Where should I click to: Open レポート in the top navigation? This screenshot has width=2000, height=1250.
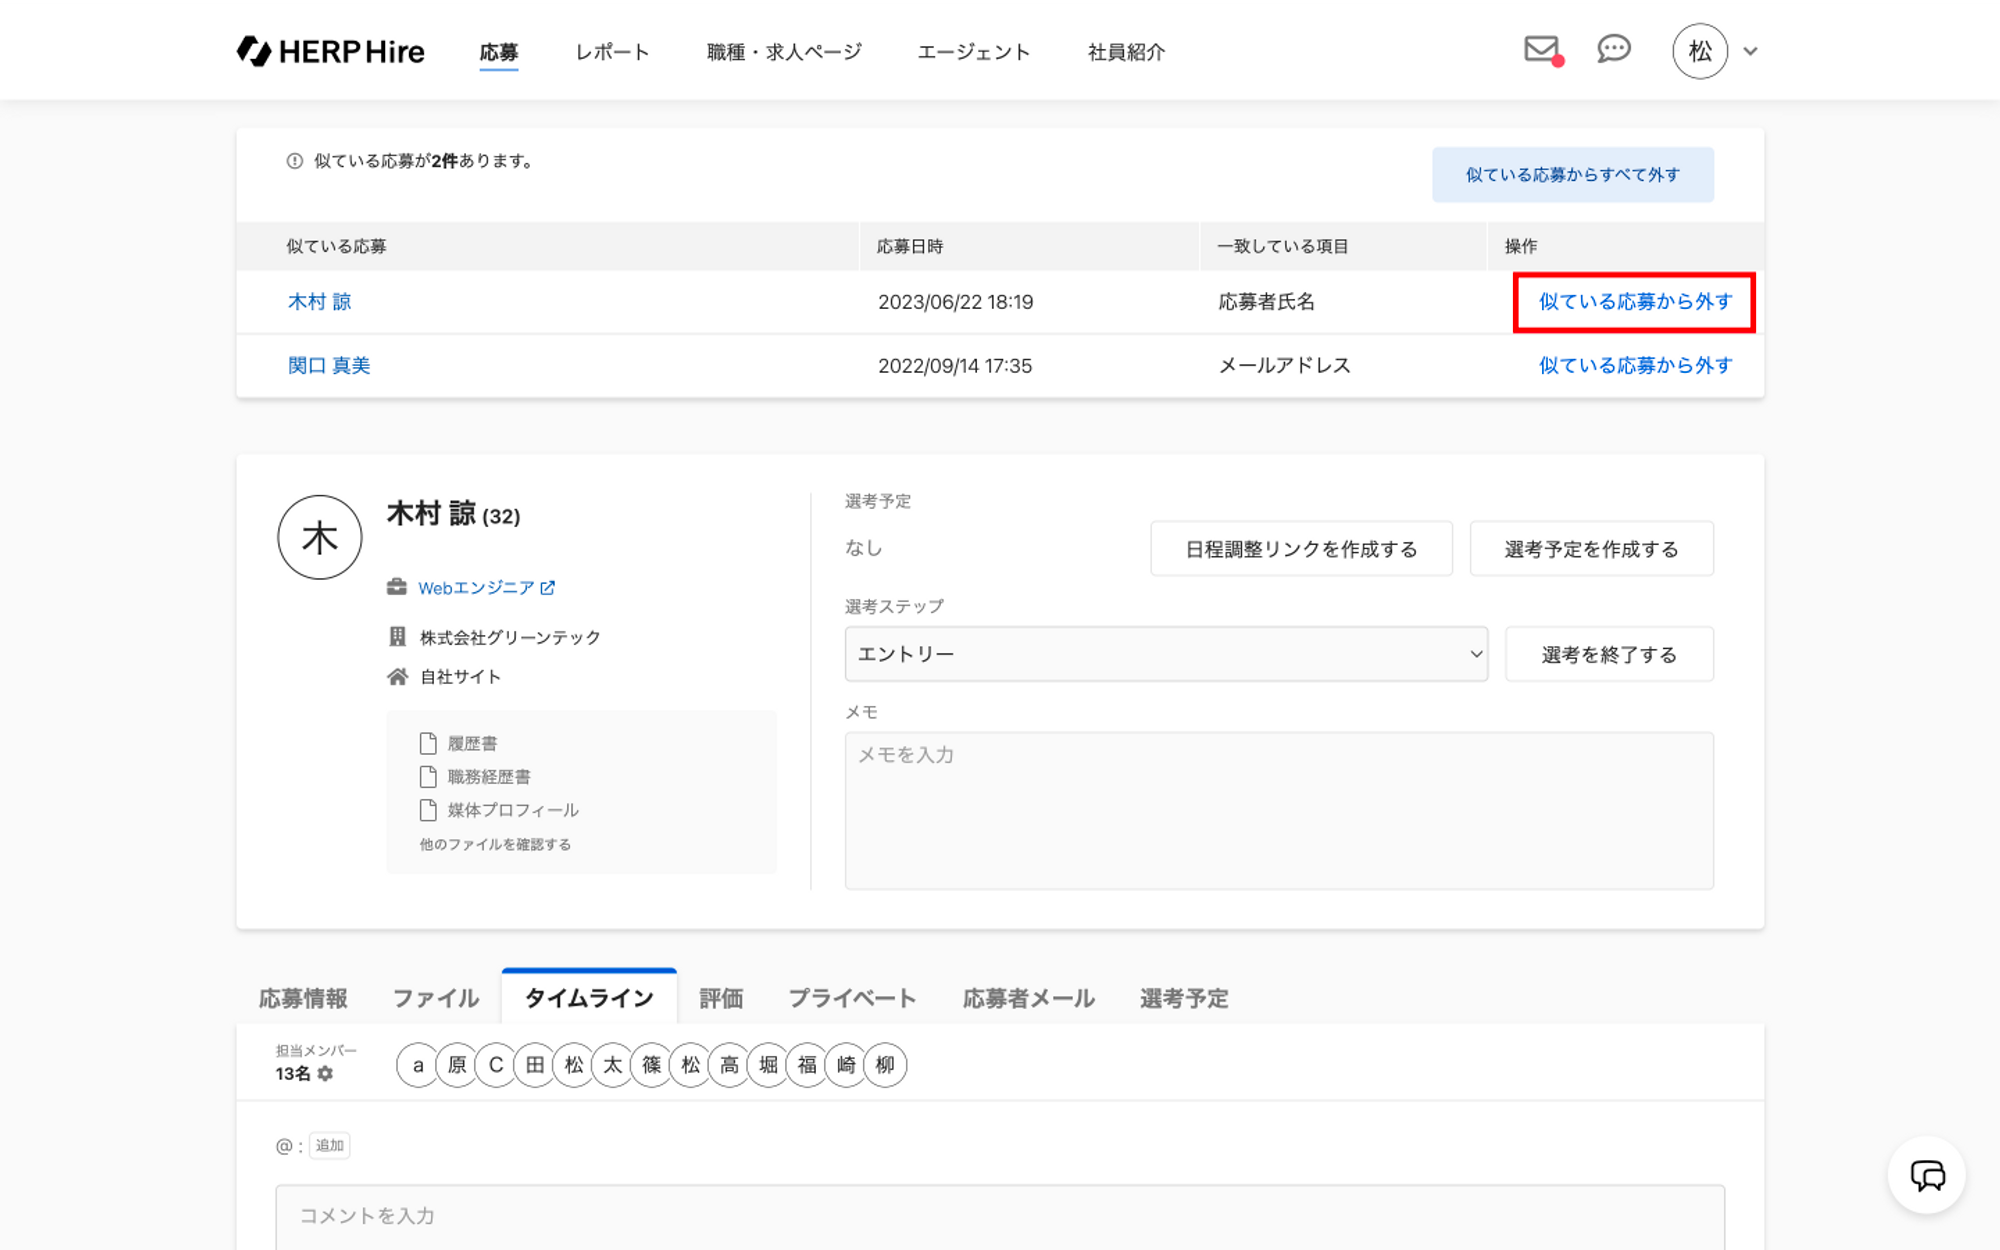click(x=612, y=52)
